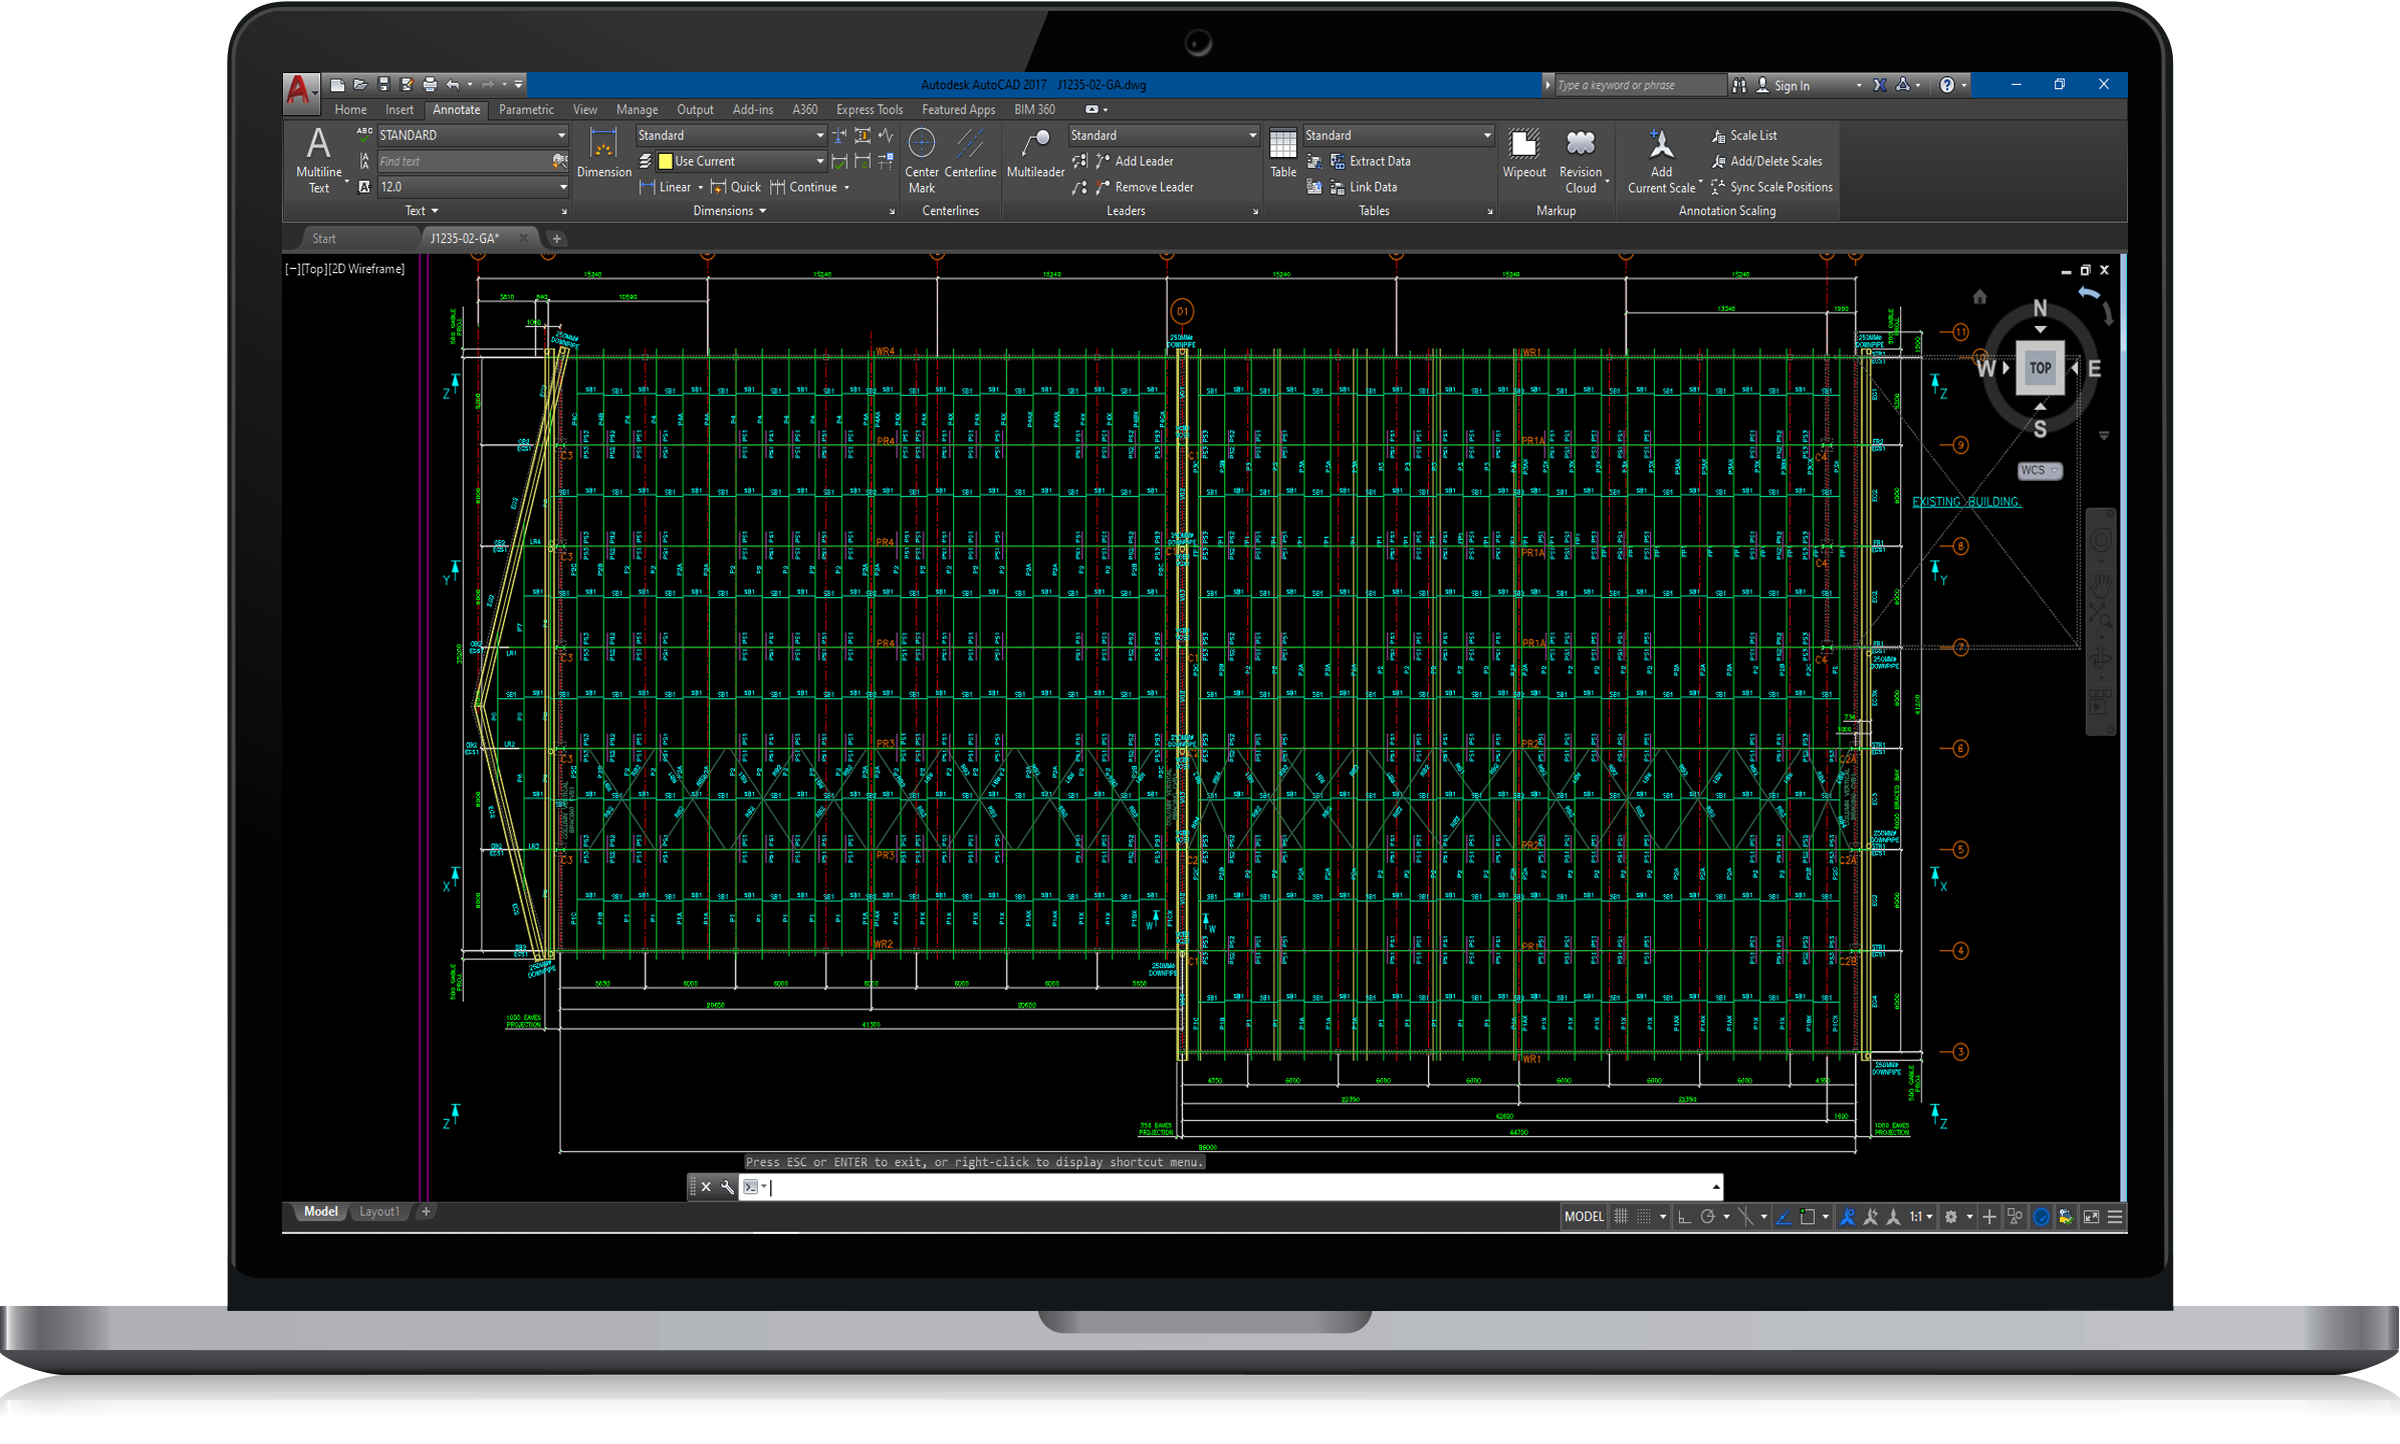The width and height of the screenshot is (2400, 1444).
Task: Click the New drawing icon in Quick Access toolbar
Action: click(x=338, y=85)
